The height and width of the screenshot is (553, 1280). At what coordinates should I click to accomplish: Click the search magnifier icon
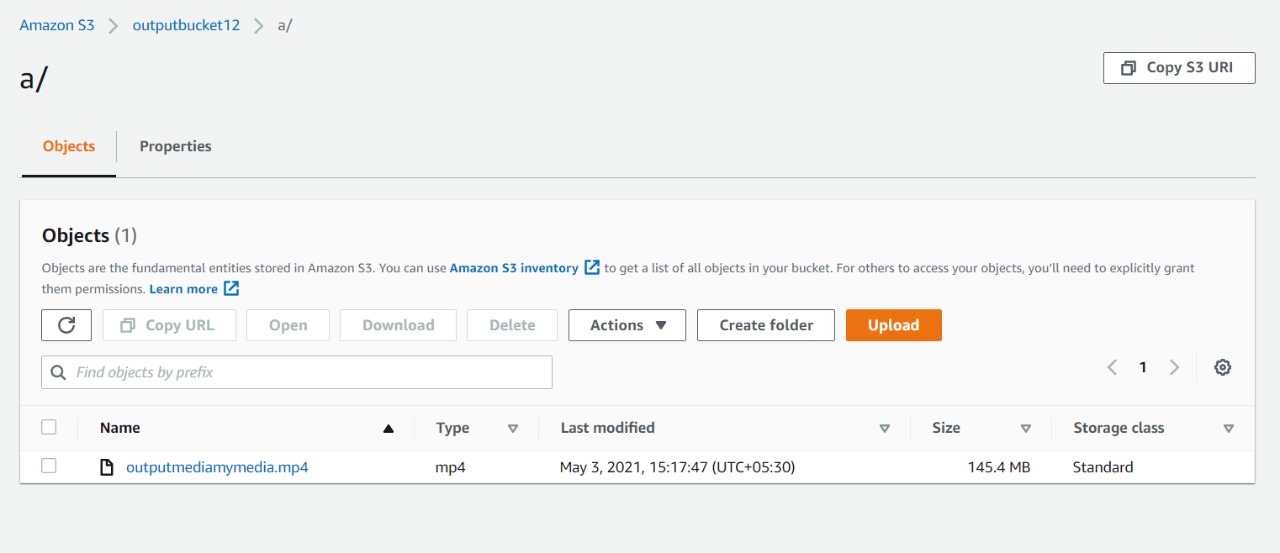coord(58,372)
